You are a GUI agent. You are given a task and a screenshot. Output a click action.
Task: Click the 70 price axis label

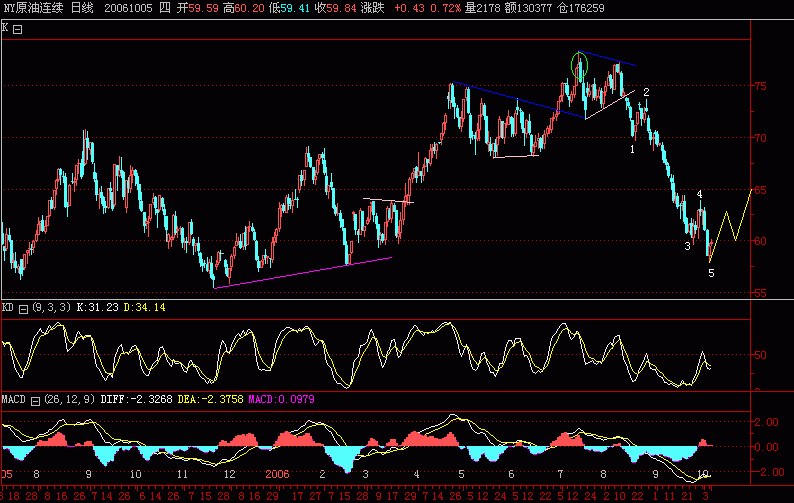point(760,138)
